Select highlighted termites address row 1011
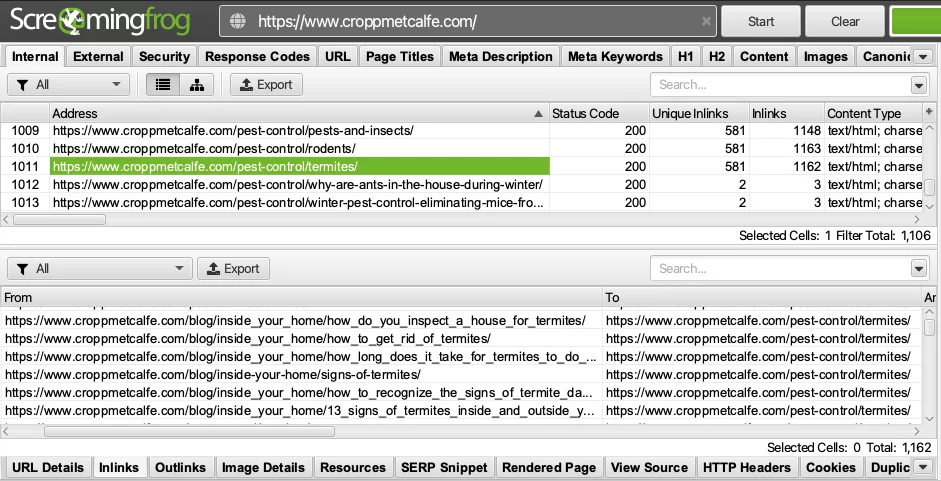This screenshot has height=481, width=941. click(299, 166)
